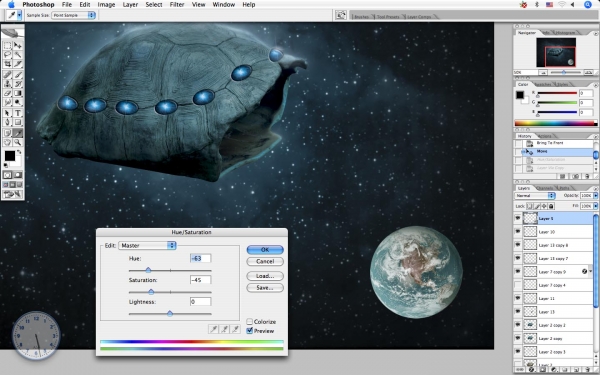Select the Hand tool
The height and width of the screenshot is (375, 600).
(x=7, y=142)
